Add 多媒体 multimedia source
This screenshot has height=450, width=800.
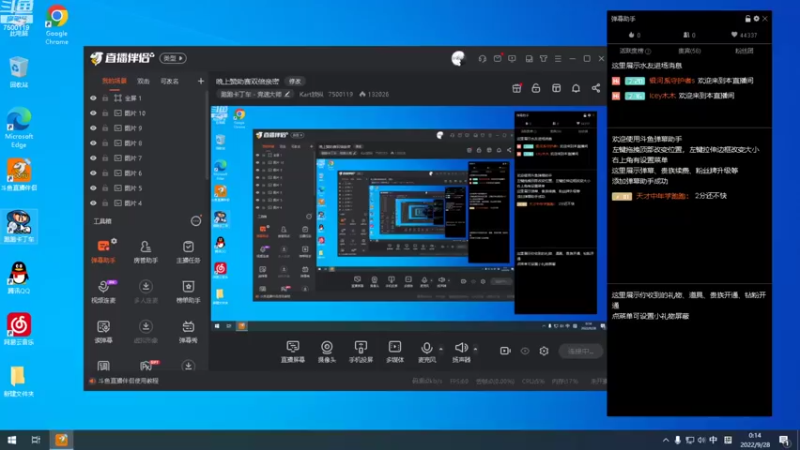click(395, 352)
